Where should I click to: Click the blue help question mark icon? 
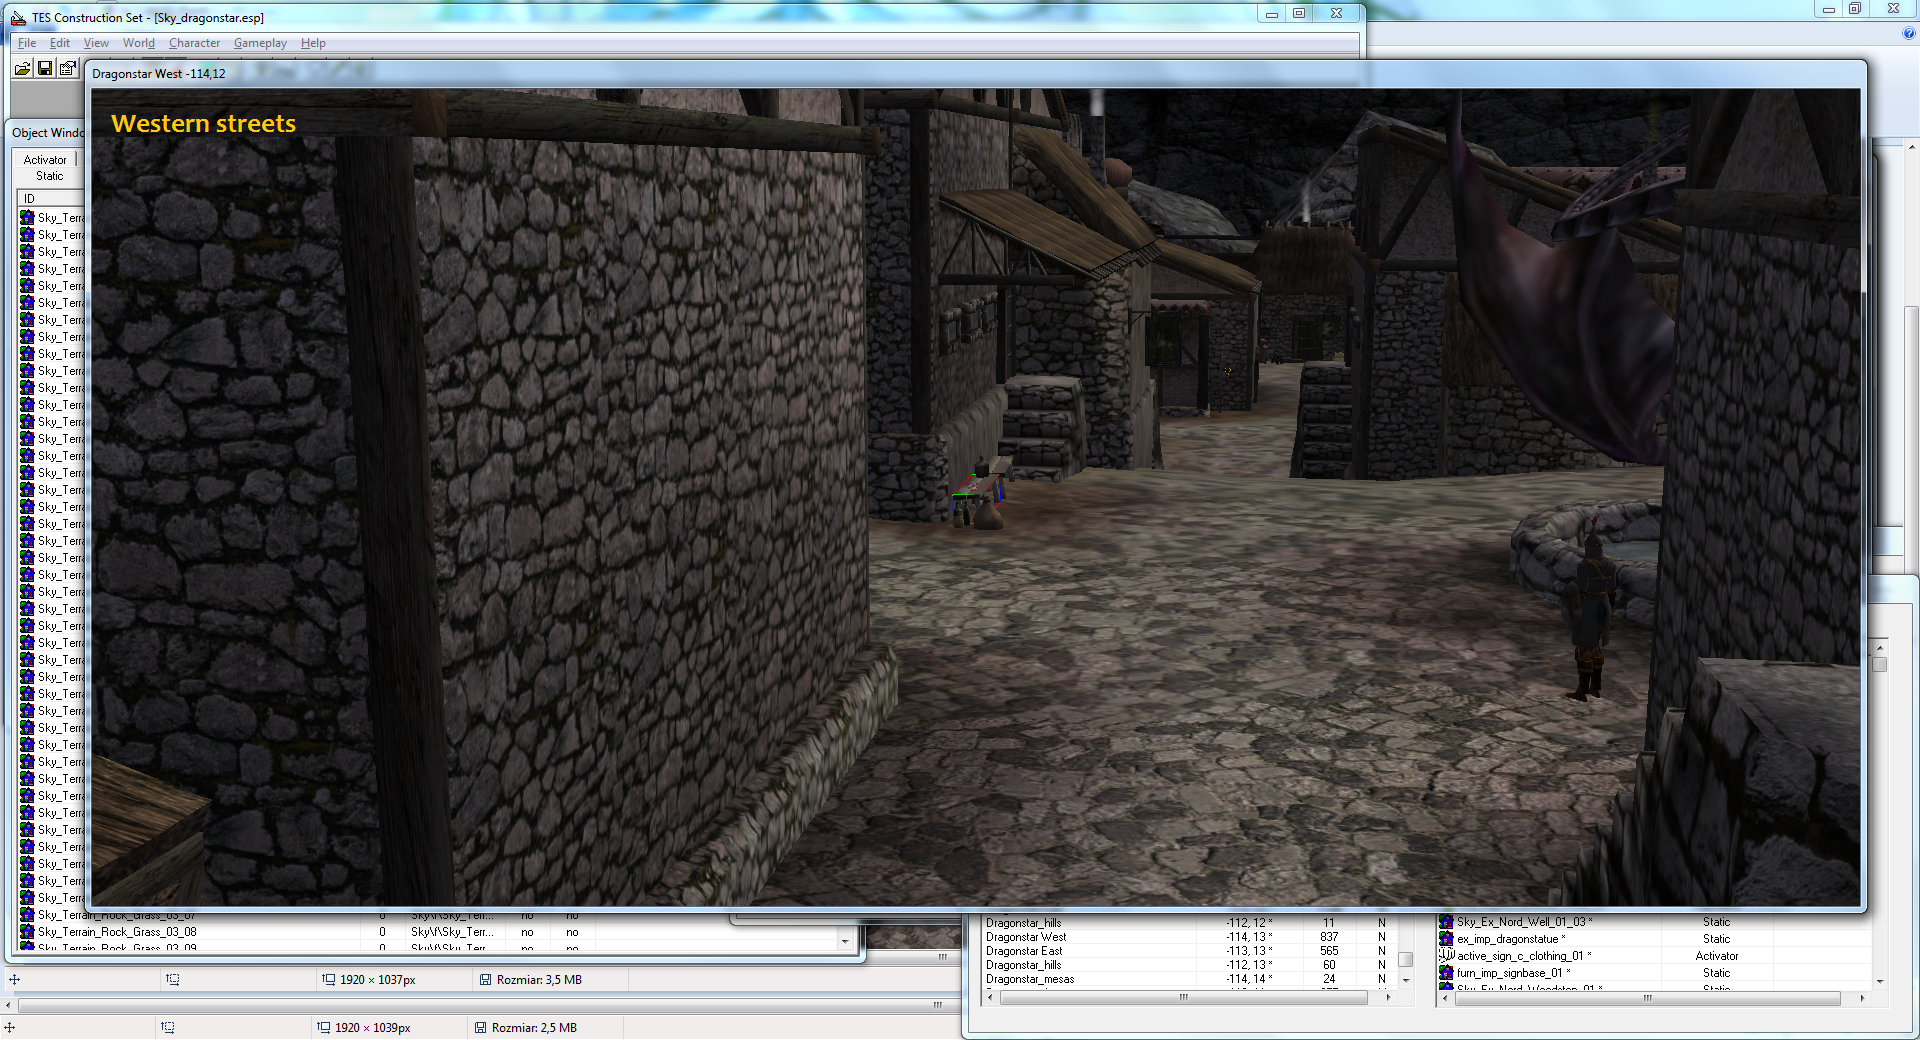(1908, 33)
